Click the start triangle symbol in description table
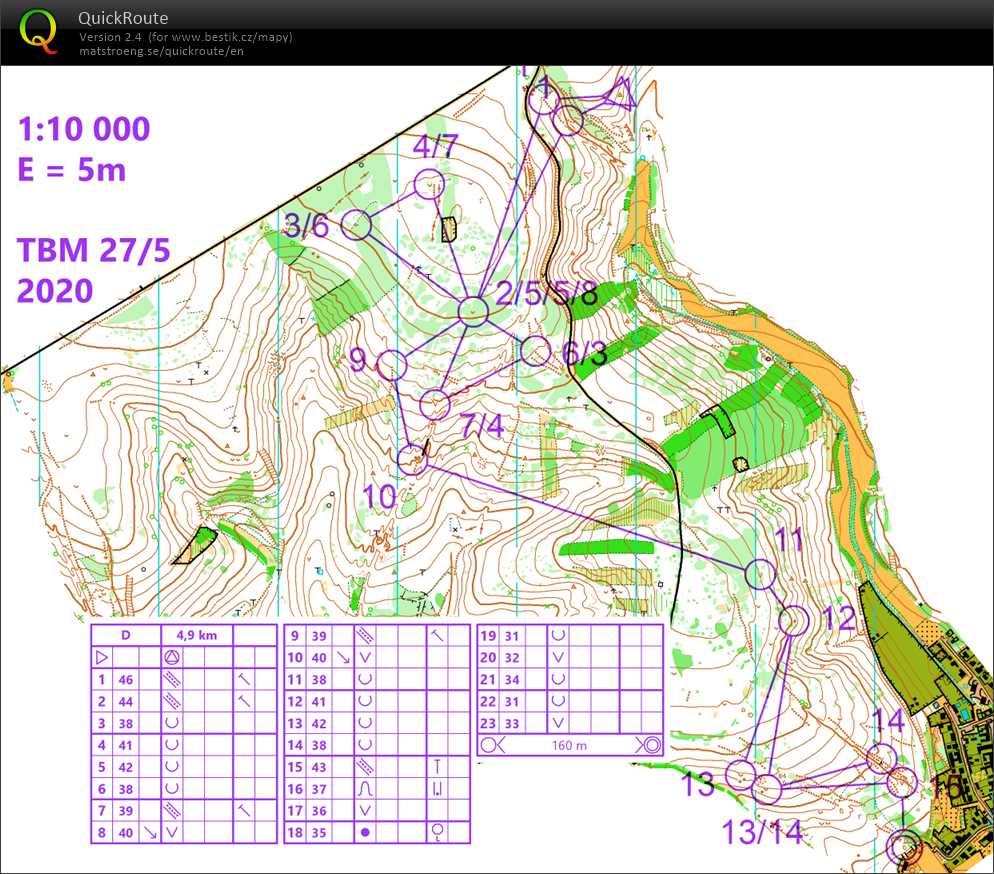This screenshot has height=874, width=994. point(101,657)
